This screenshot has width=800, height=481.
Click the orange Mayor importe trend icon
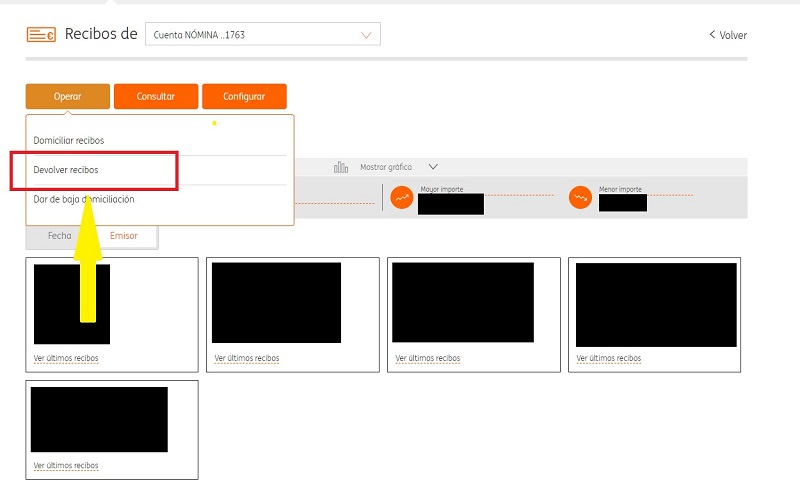click(x=401, y=198)
